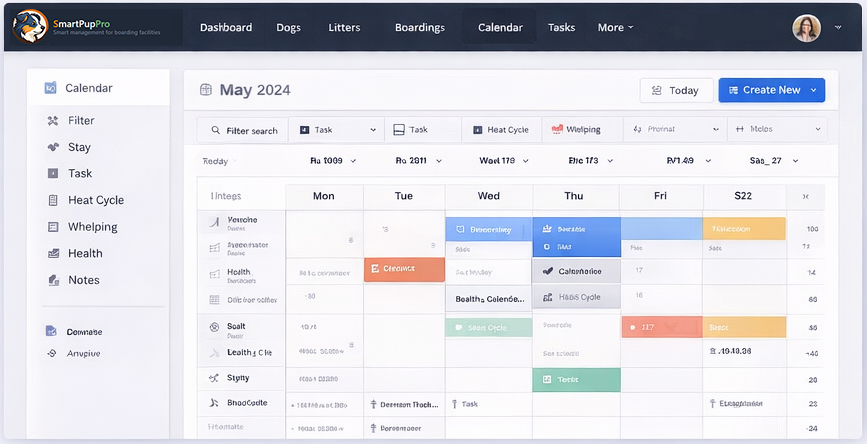Click the Stay icon in the sidebar
This screenshot has height=444, width=867.
53,147
